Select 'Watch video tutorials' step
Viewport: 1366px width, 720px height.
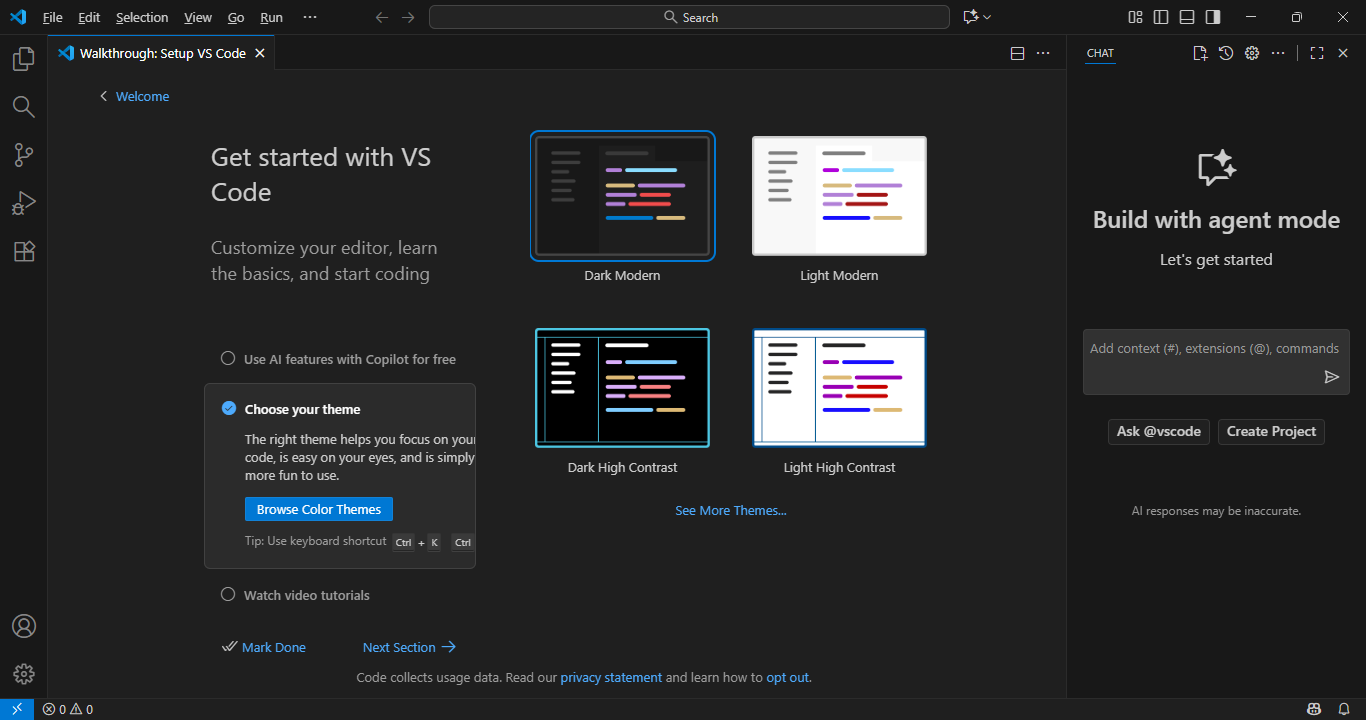(306, 595)
